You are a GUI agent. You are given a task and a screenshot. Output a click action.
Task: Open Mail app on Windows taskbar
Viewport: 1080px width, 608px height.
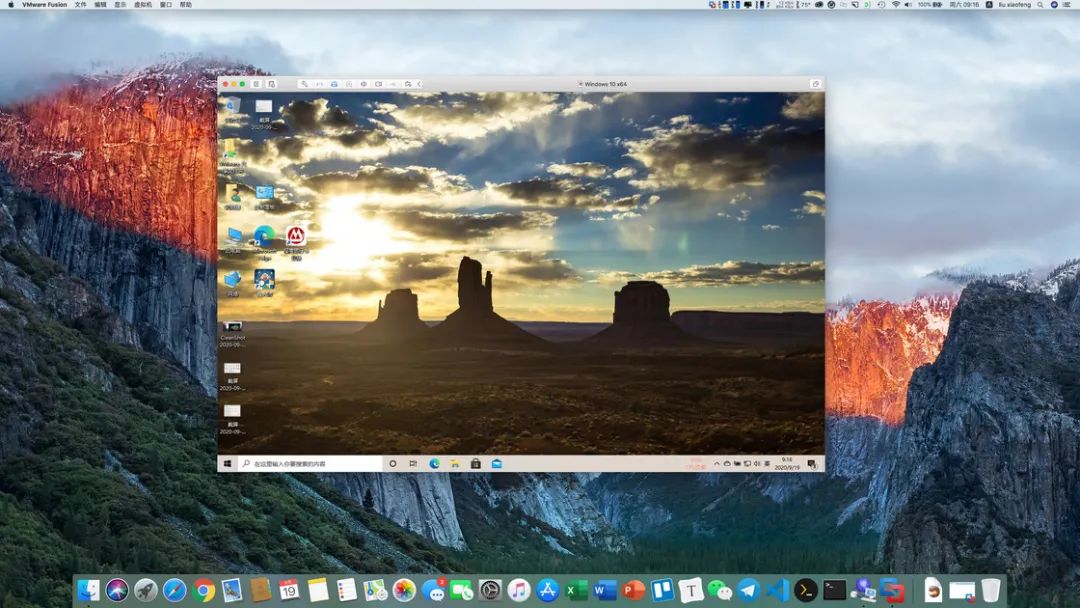coord(497,464)
